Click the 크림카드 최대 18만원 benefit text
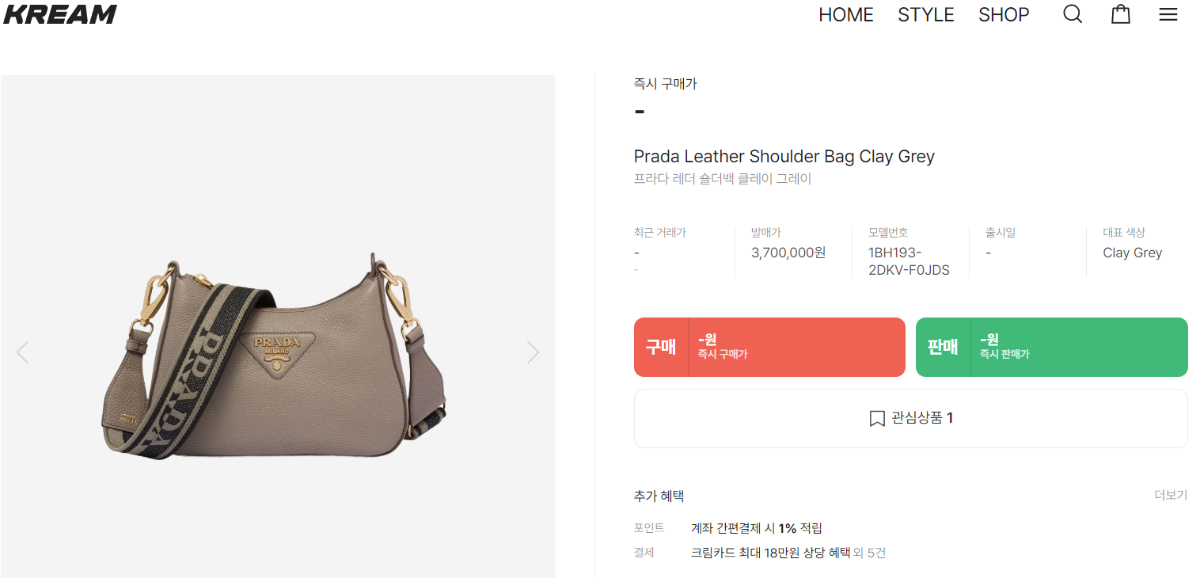 [x=770, y=552]
